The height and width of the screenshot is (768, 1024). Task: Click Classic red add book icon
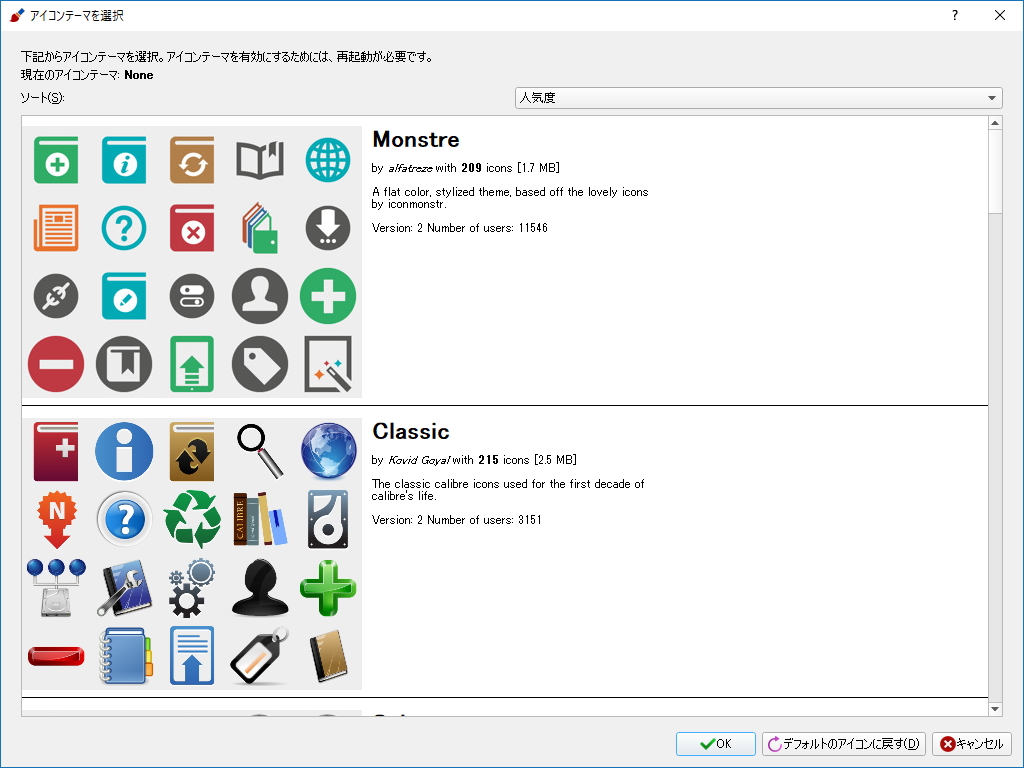56,451
